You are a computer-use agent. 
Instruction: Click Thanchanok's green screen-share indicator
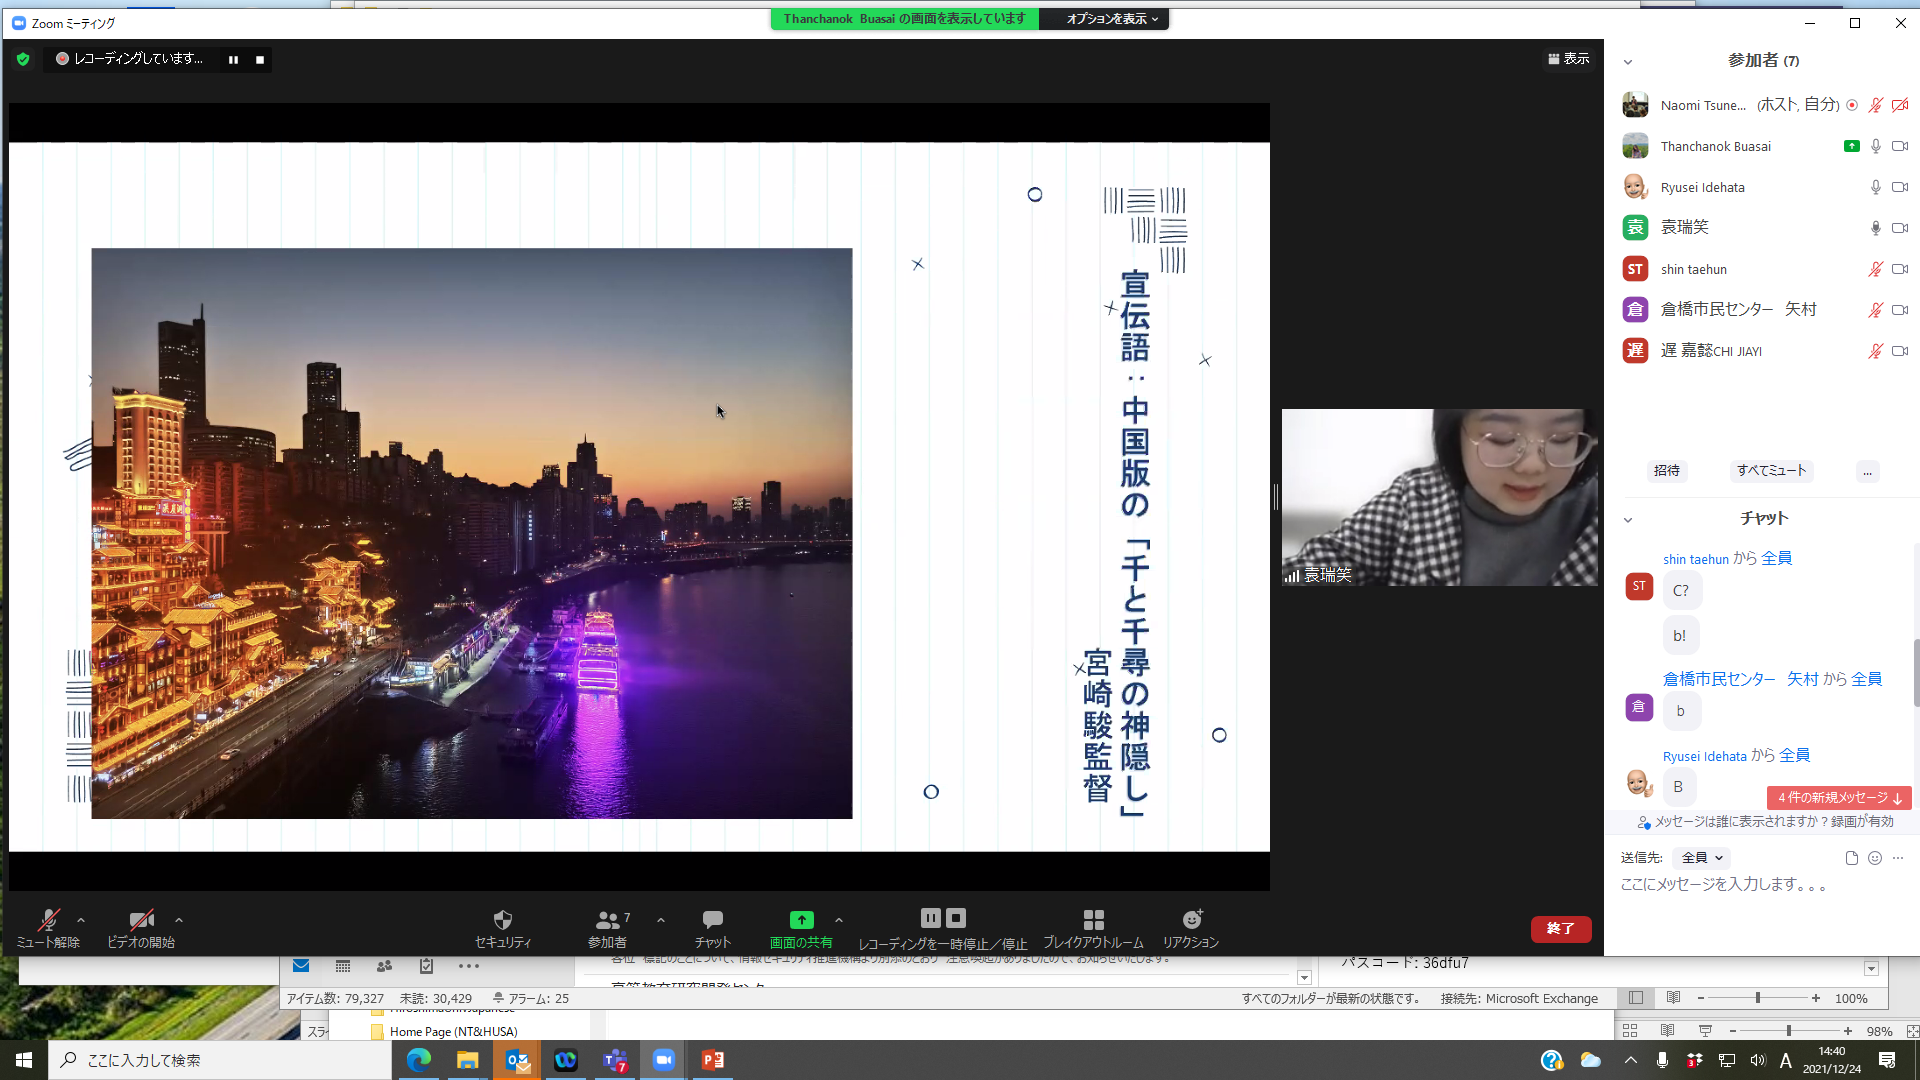tap(1851, 147)
